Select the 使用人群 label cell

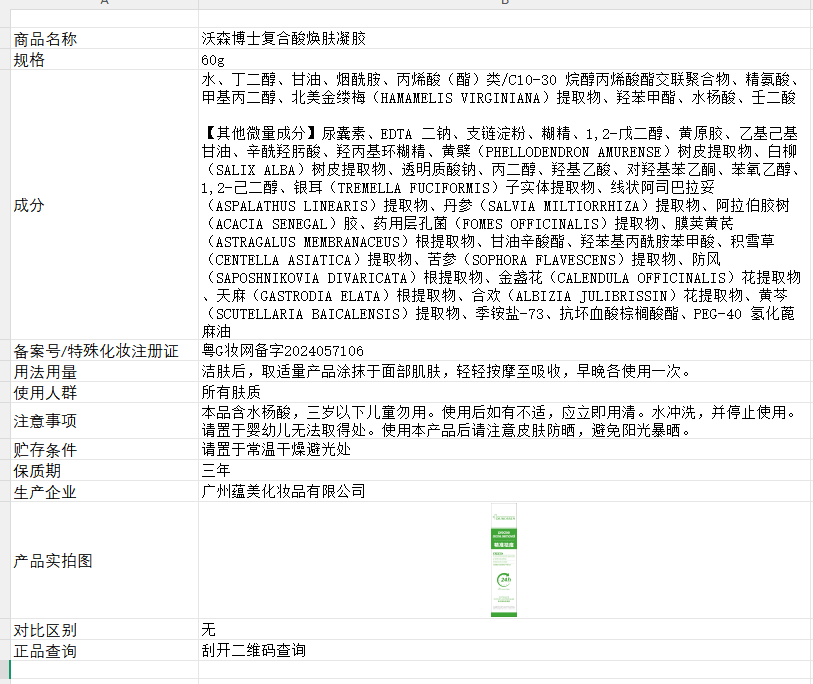pos(104,392)
